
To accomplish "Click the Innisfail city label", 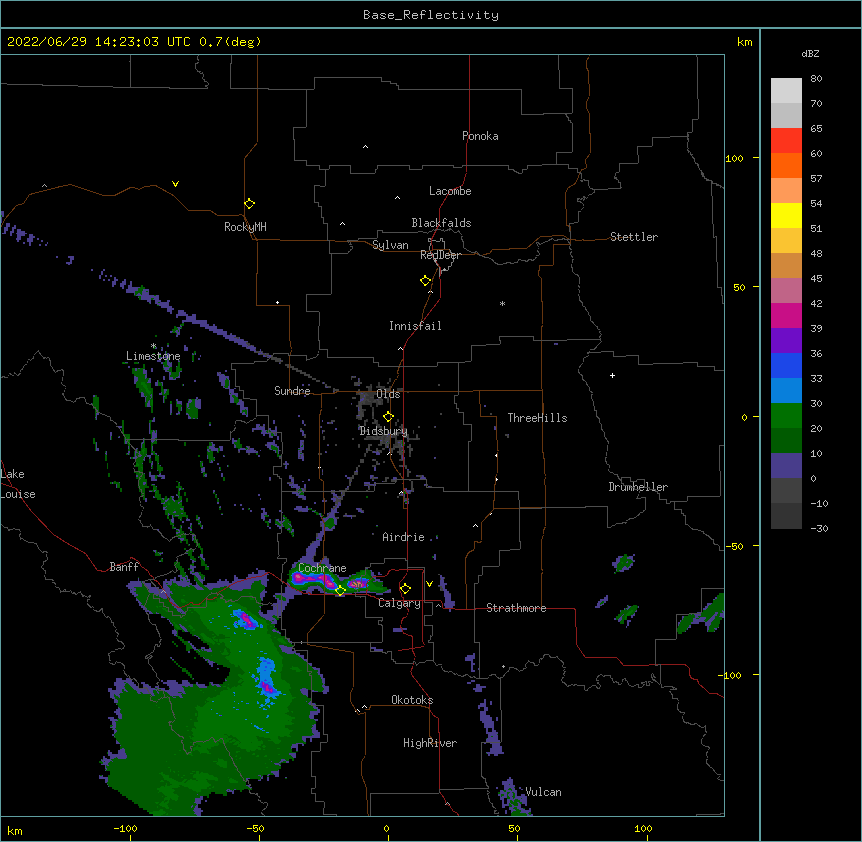I will (415, 326).
